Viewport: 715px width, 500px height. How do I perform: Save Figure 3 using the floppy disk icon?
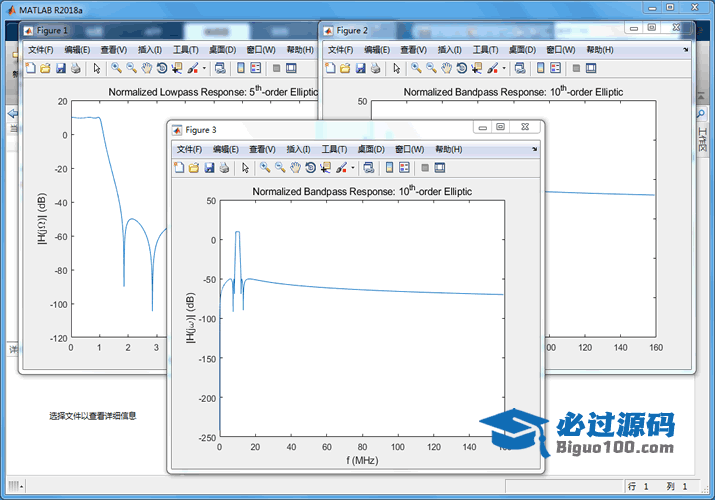[x=209, y=168]
